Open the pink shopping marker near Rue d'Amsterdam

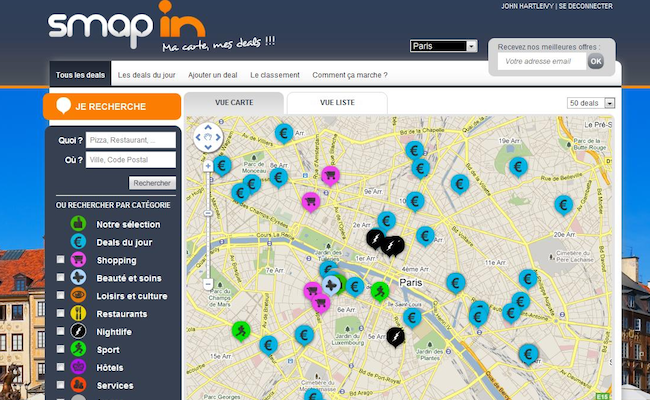[330, 176]
